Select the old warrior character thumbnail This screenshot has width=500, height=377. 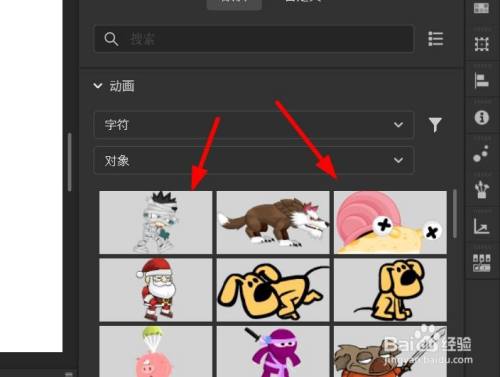click(x=390, y=352)
